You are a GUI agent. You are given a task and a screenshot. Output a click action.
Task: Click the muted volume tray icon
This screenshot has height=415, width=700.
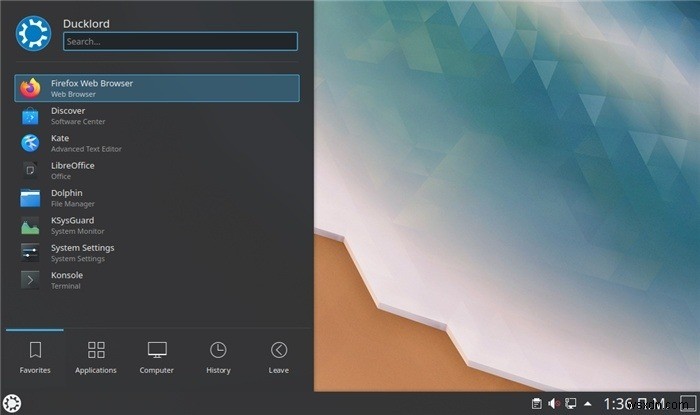(x=554, y=403)
